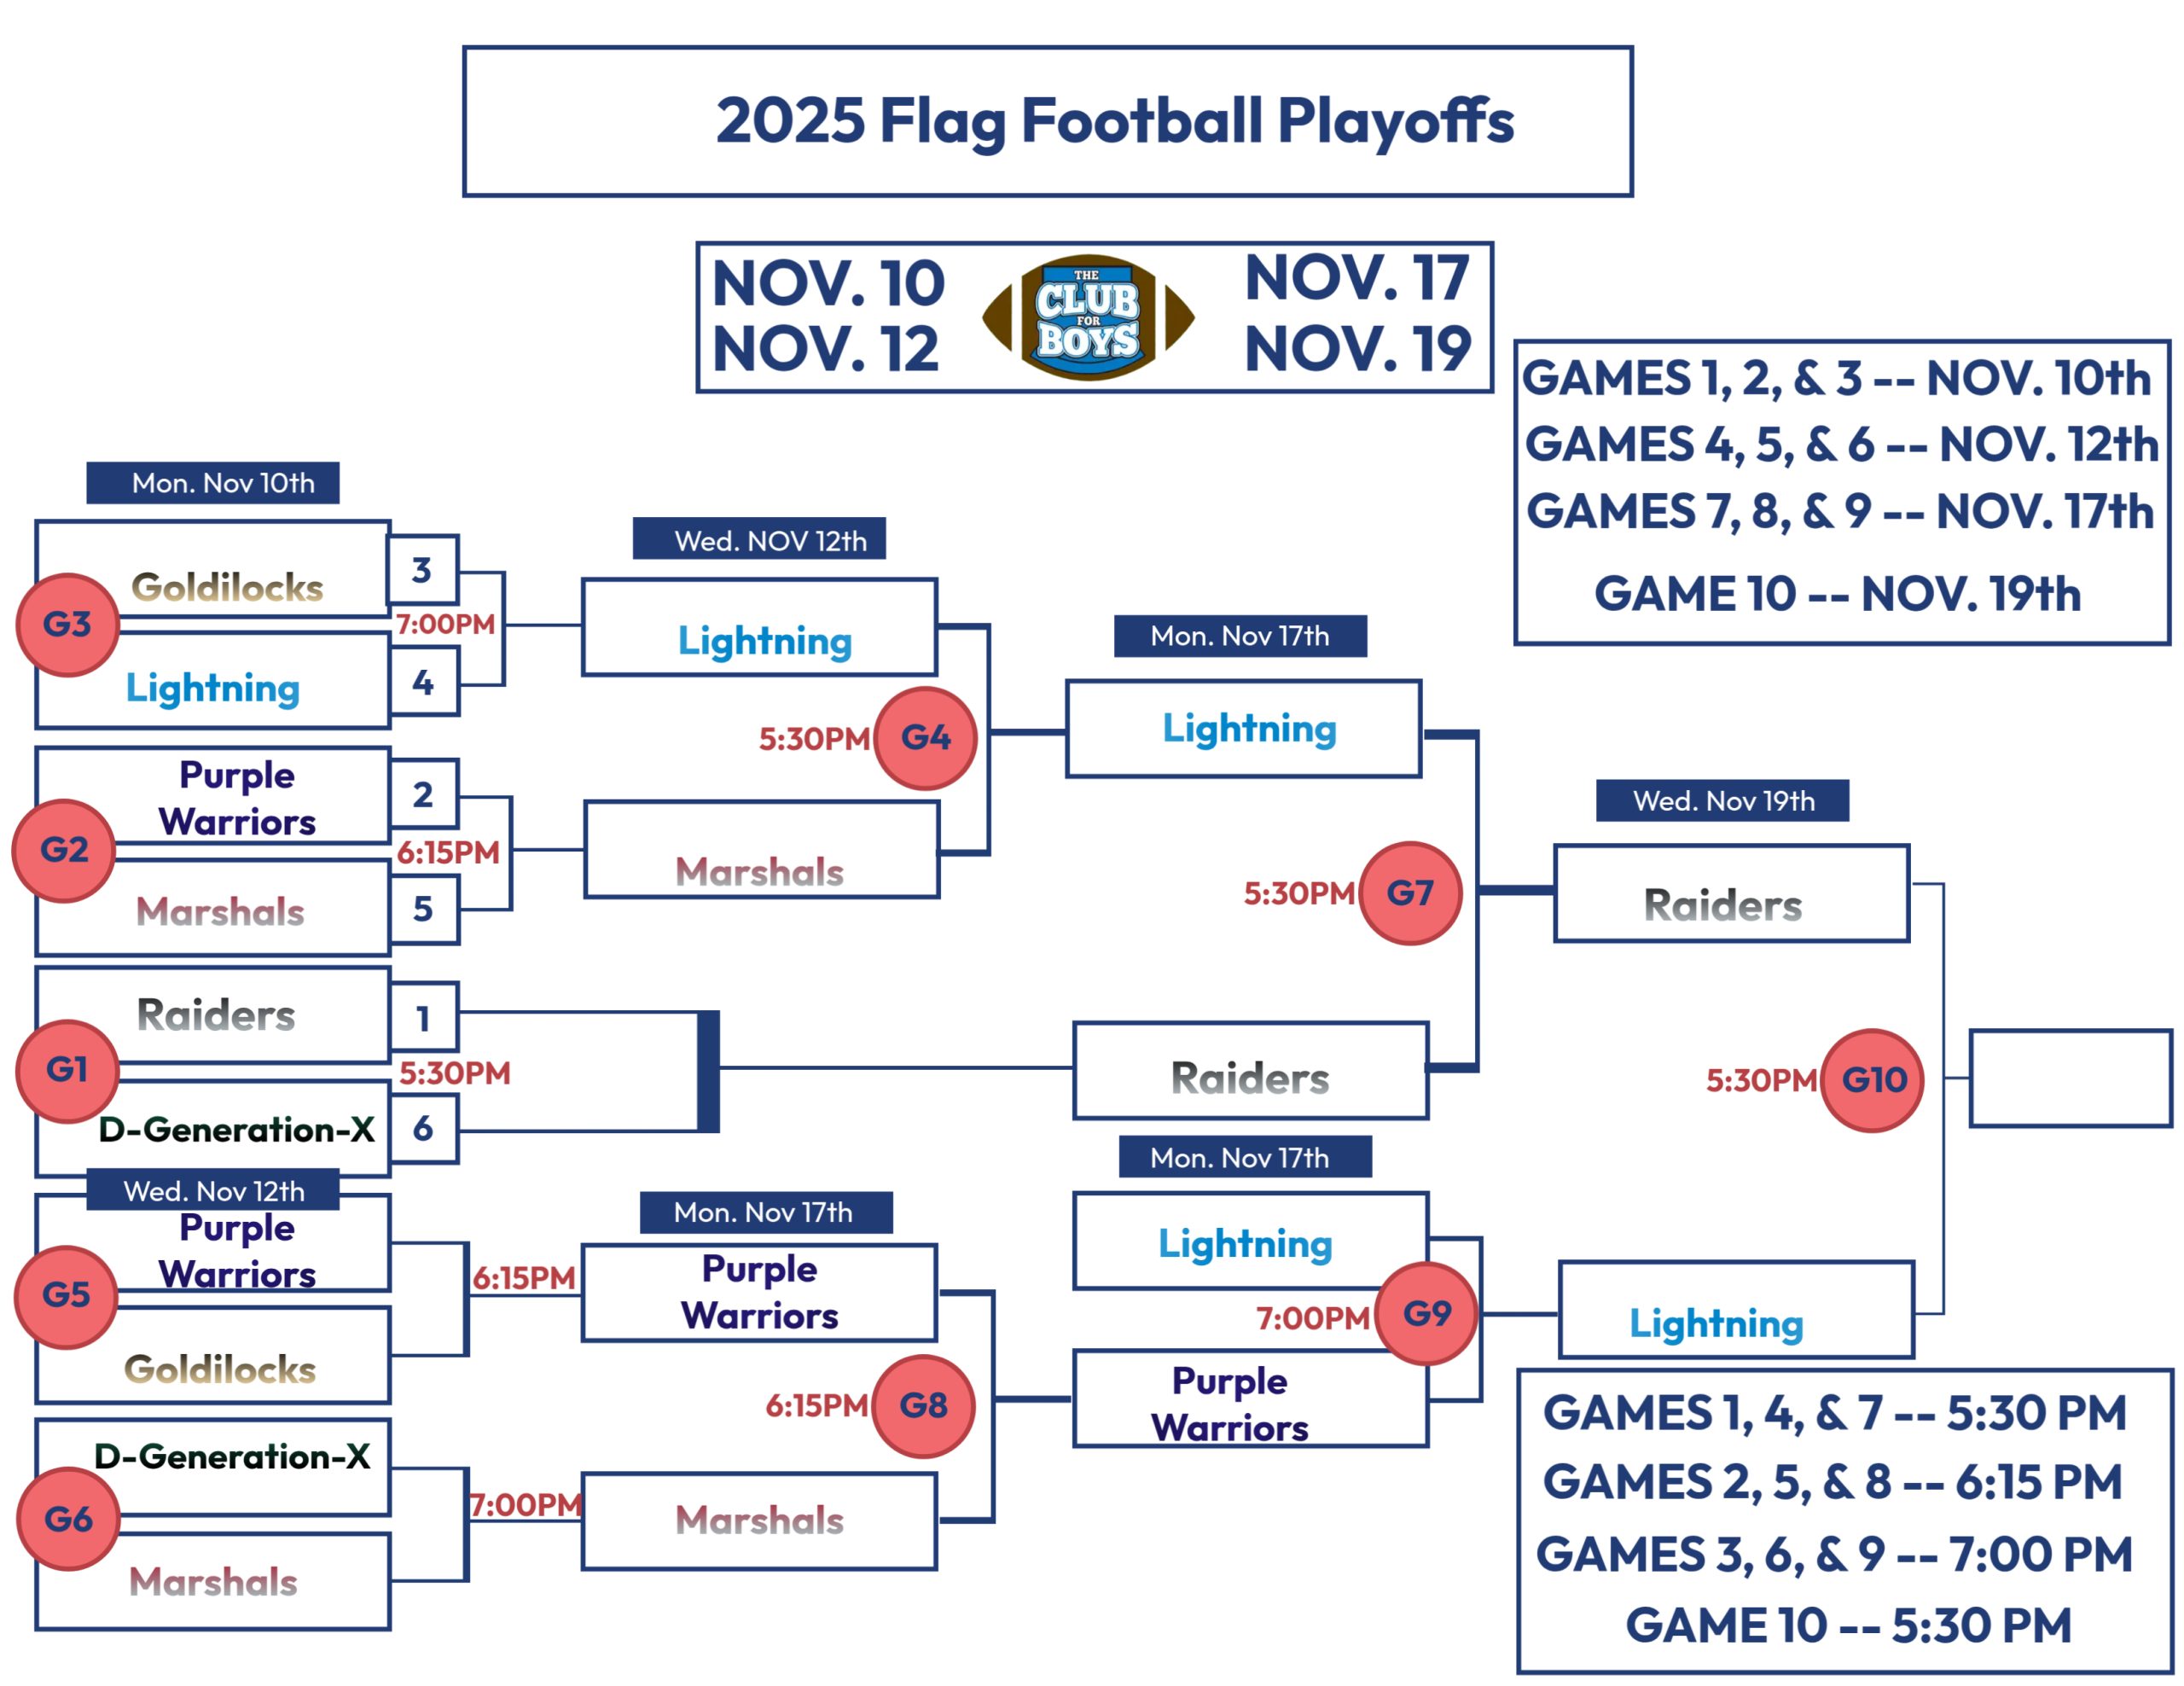Select seed number 6 box beside D-Generation-X
Image resolution: width=2184 pixels, height=1686 pixels.
tap(423, 1128)
